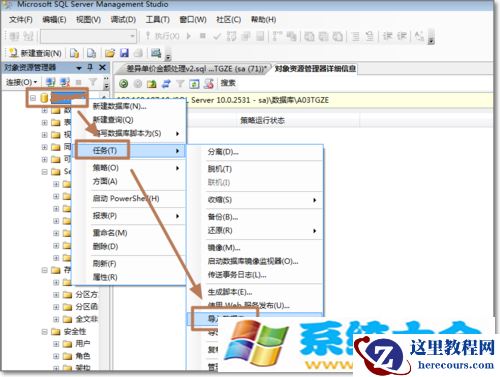500x377 pixels.
Task: Open the 编辑(E) menu
Action: [x=54, y=20]
